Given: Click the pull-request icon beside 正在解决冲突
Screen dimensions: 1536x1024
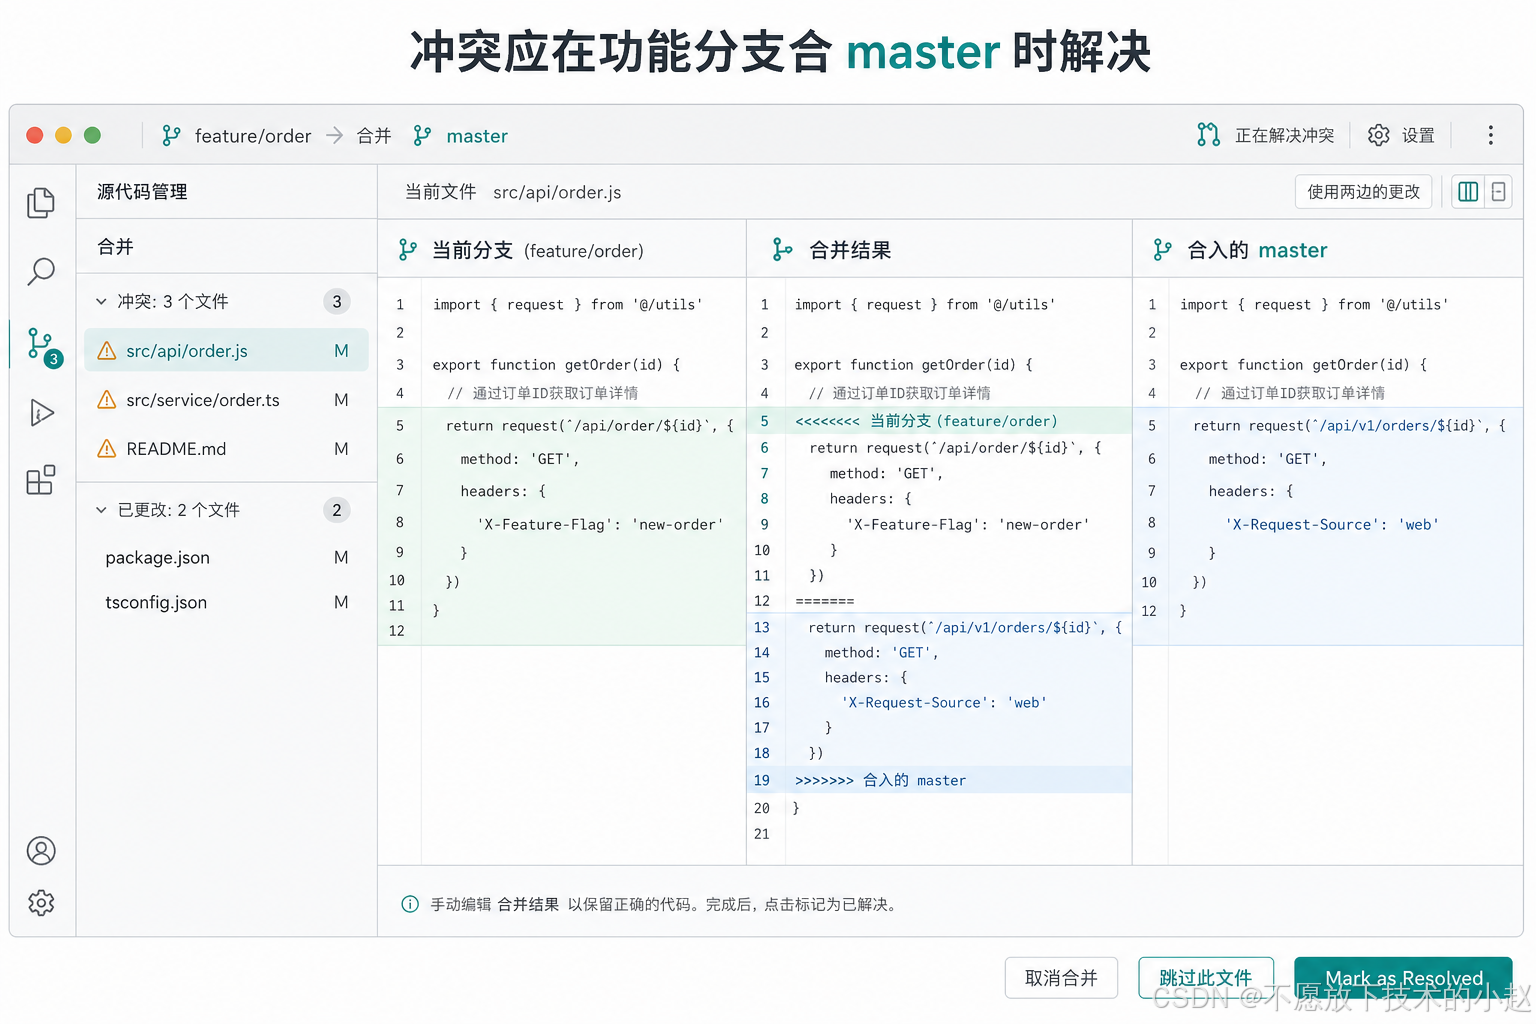Looking at the screenshot, I should [1209, 135].
